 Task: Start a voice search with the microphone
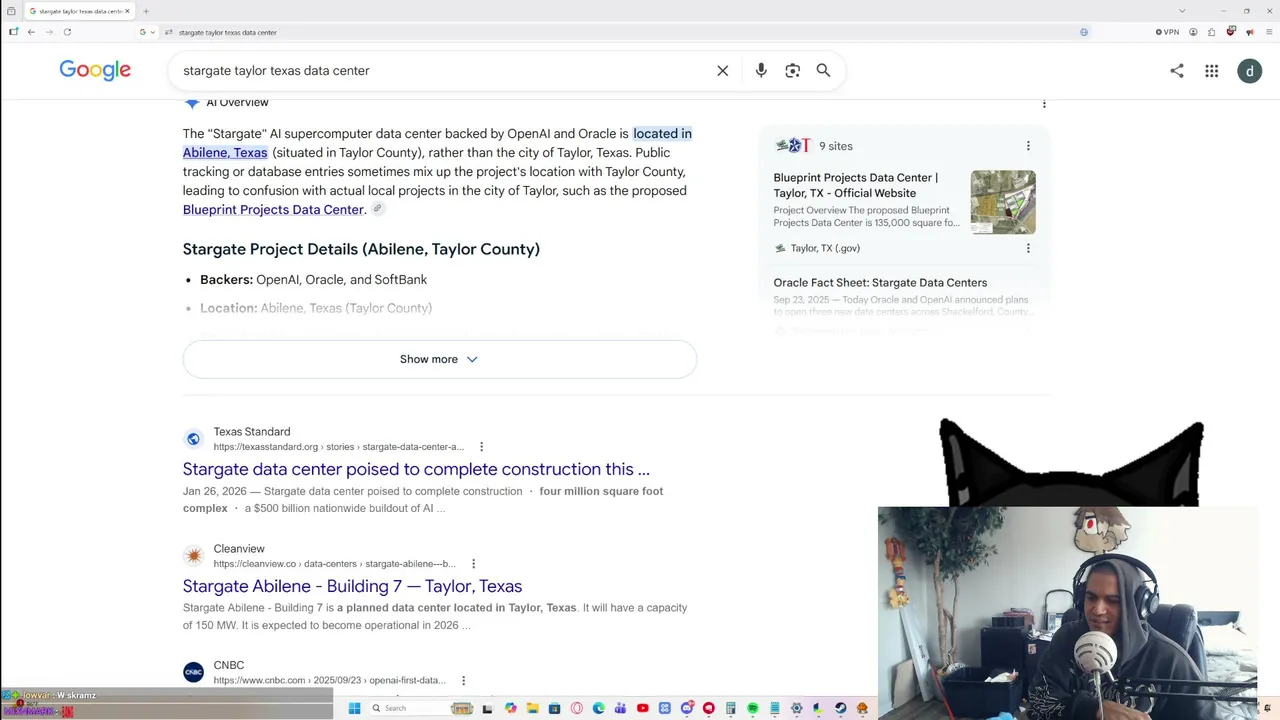click(x=761, y=71)
